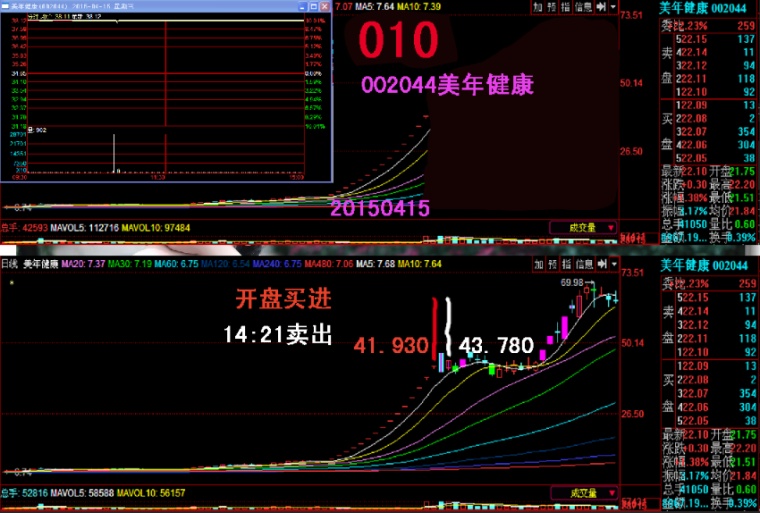Select sell-4 price 22.14 in upper order book
Viewport: 760px width, 513px height.
695,52
